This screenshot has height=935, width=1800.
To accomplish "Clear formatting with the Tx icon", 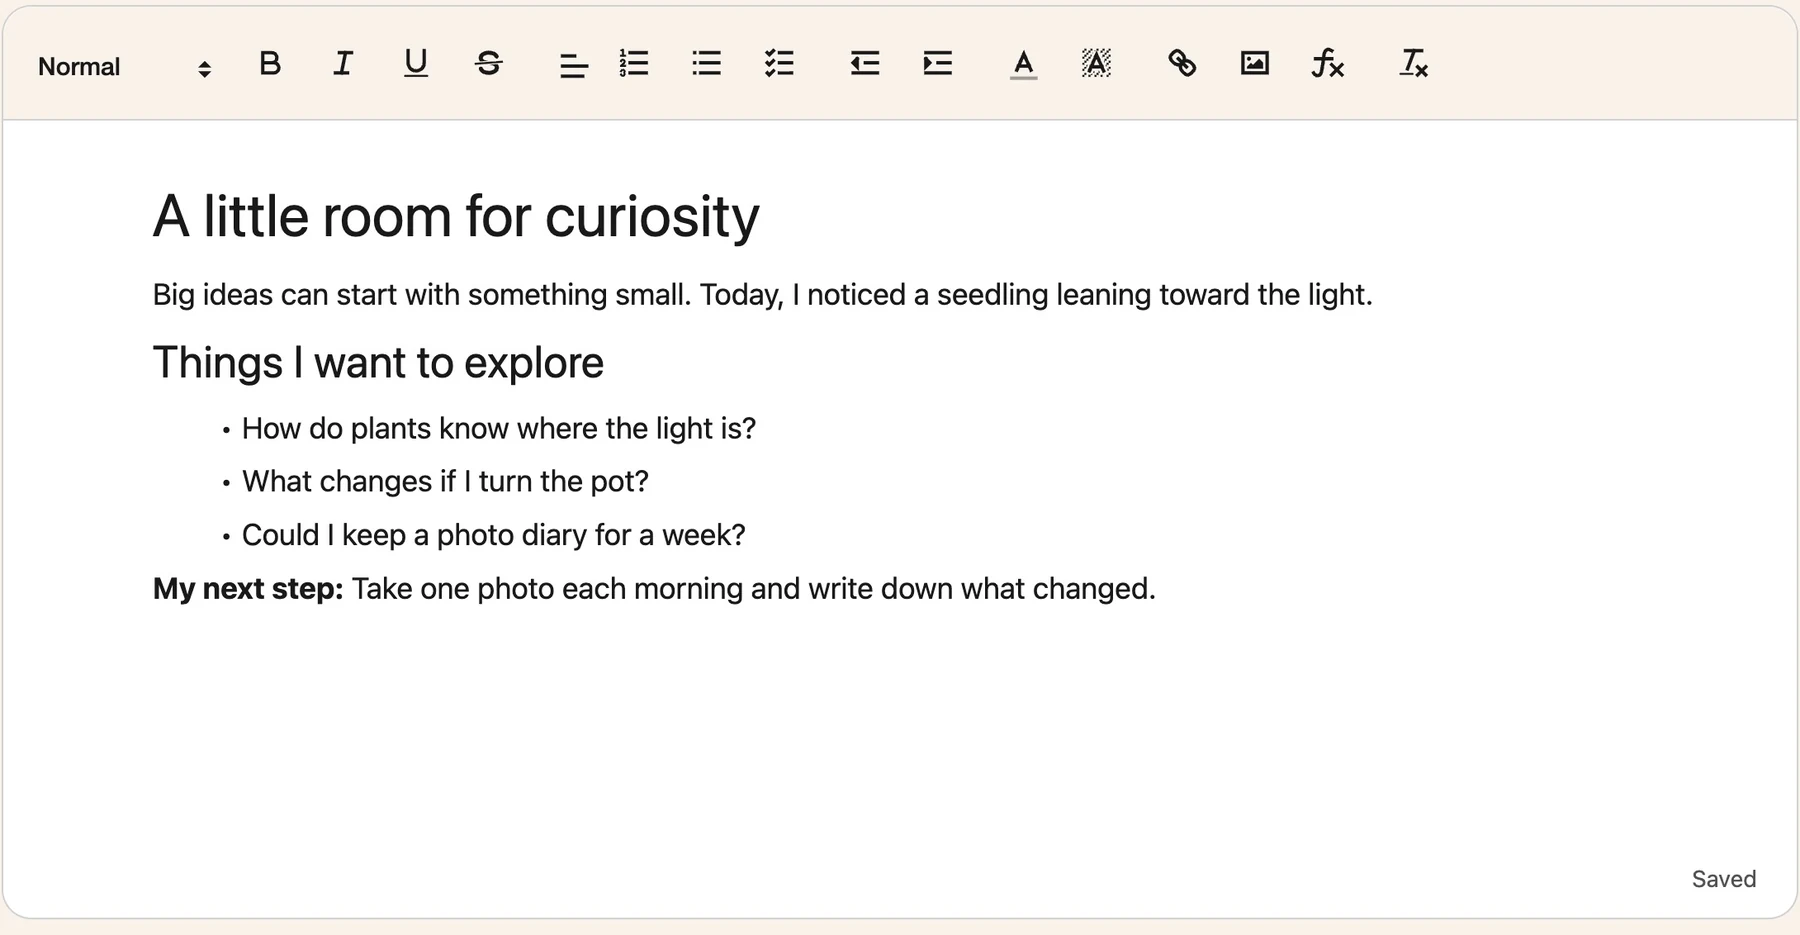I will [1414, 64].
